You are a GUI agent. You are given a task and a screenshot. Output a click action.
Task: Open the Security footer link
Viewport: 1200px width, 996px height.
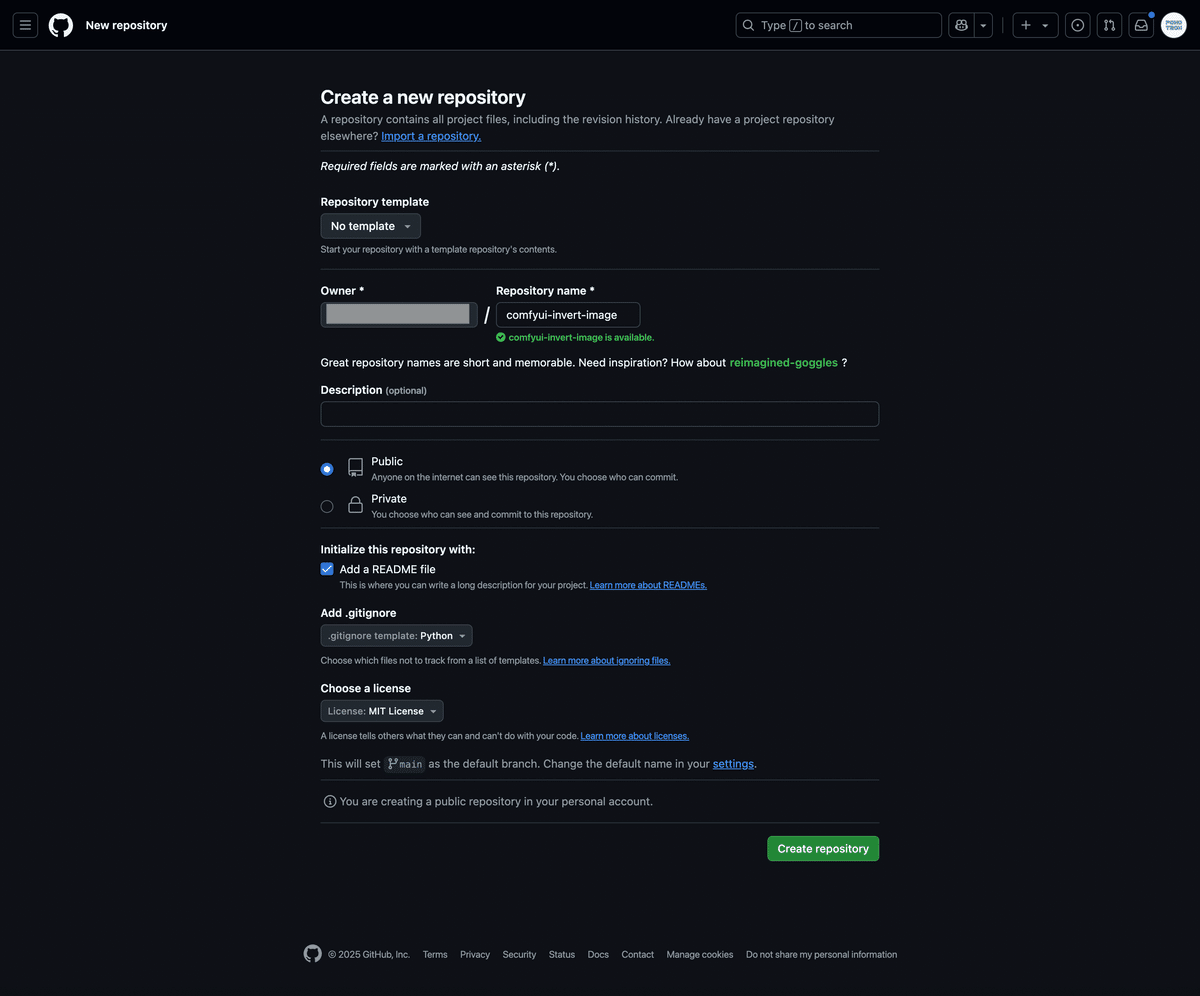[x=519, y=955]
